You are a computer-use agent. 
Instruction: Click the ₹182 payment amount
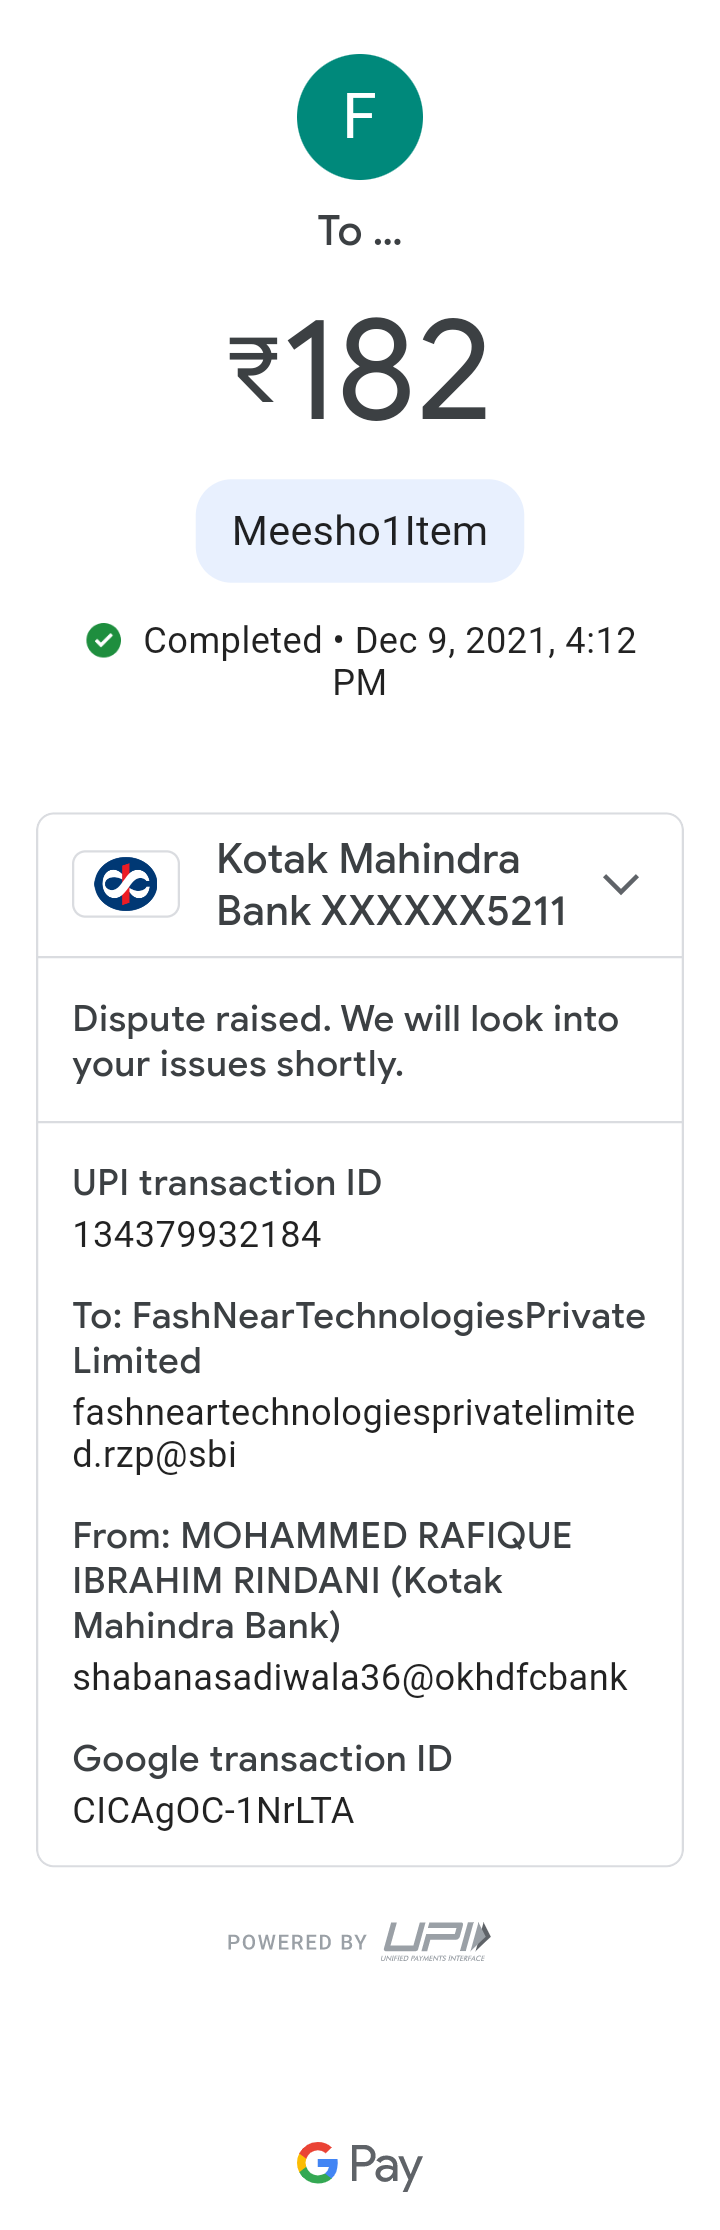tap(360, 370)
